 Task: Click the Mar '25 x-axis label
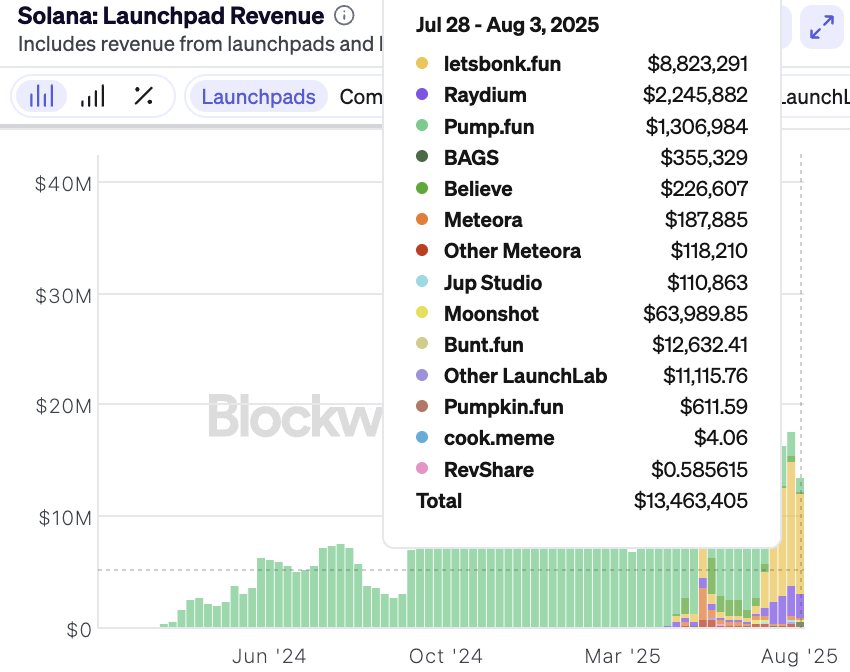(622, 656)
